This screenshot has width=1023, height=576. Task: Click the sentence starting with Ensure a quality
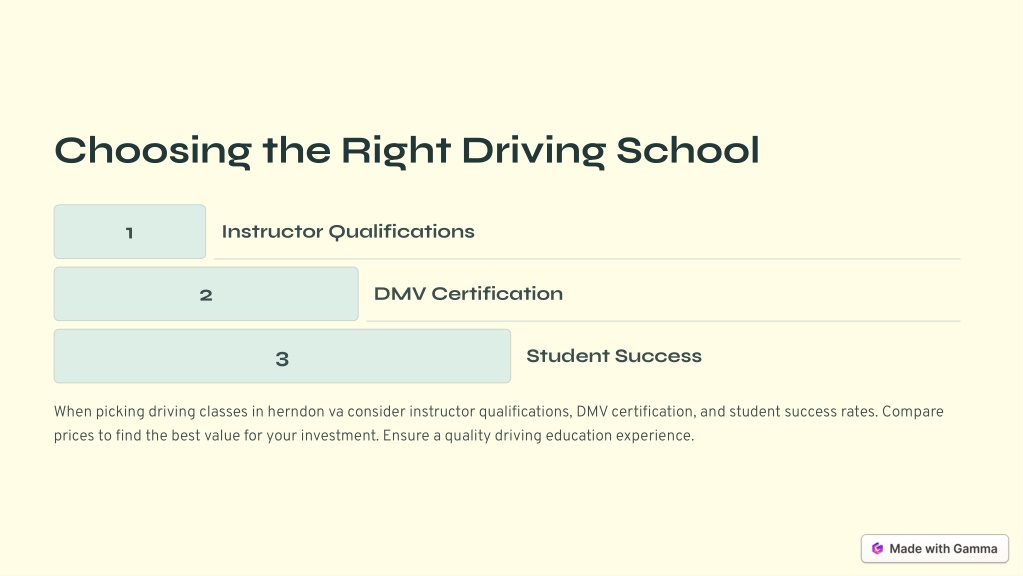coord(538,435)
